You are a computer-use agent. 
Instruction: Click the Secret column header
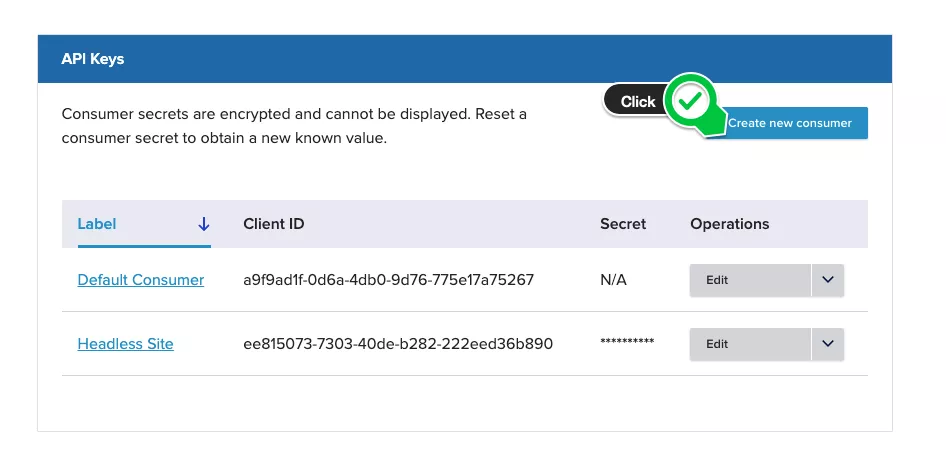[x=623, y=224]
